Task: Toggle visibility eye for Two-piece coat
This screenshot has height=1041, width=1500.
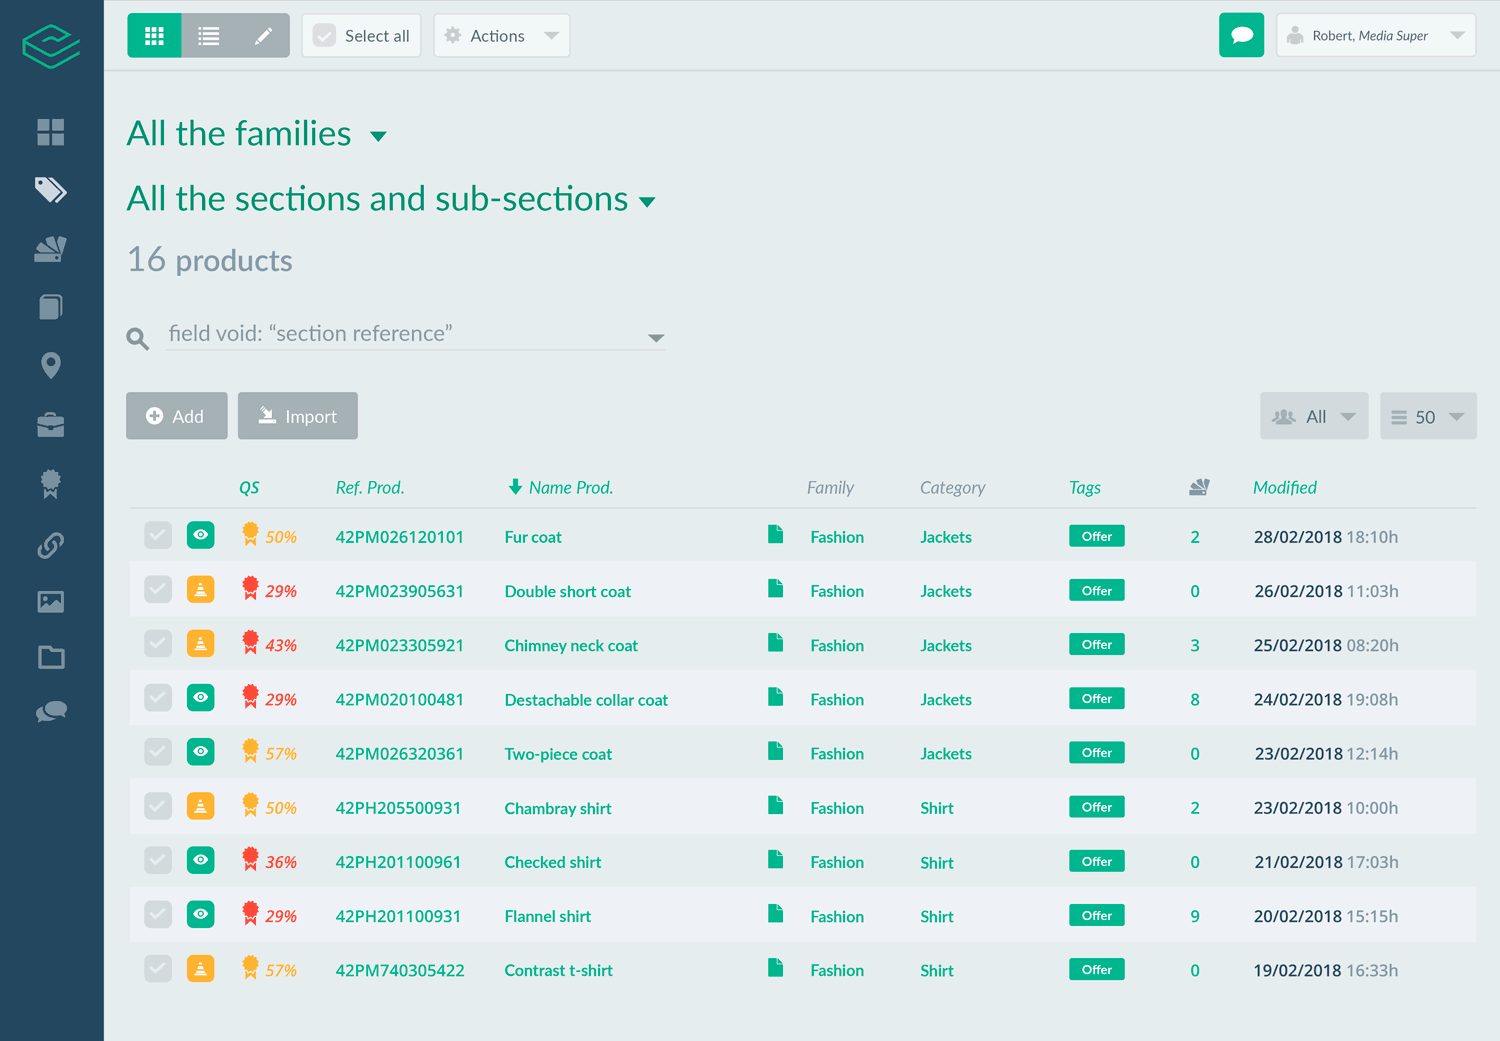Action: click(x=201, y=752)
